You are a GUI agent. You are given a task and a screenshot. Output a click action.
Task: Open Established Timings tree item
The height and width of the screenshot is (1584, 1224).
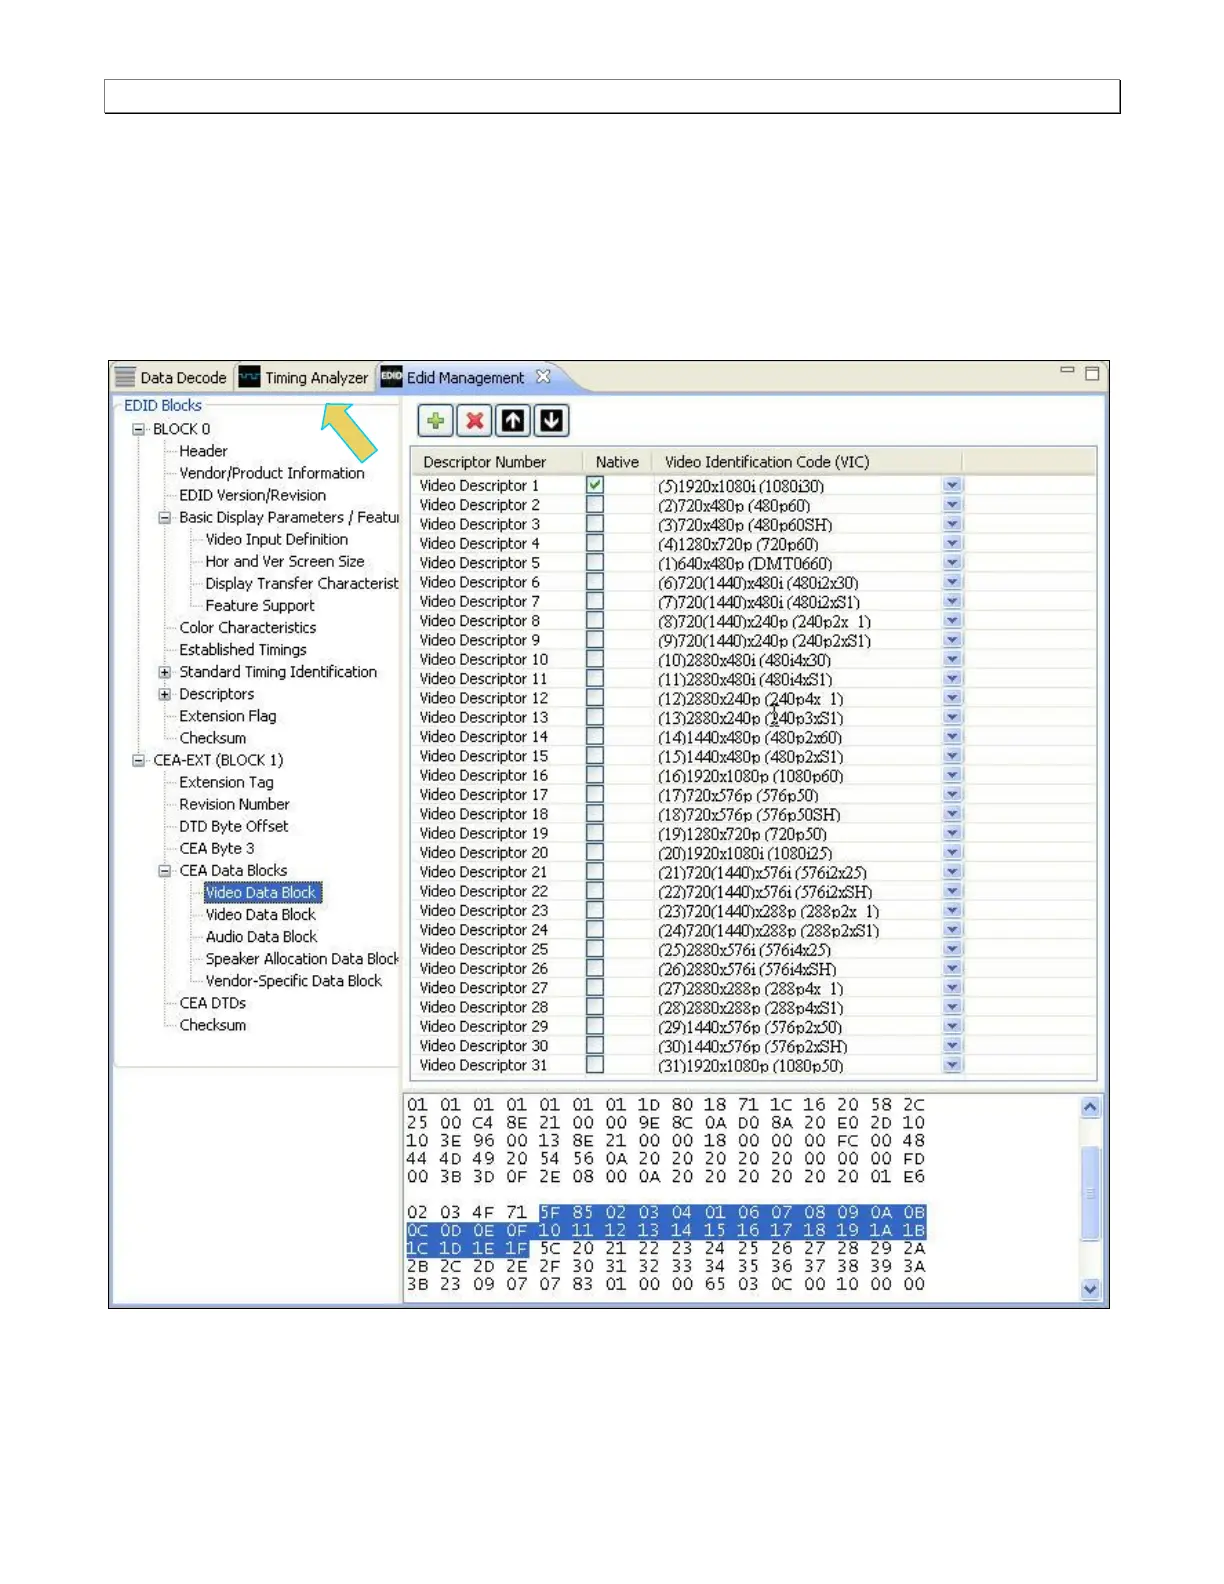(x=243, y=650)
